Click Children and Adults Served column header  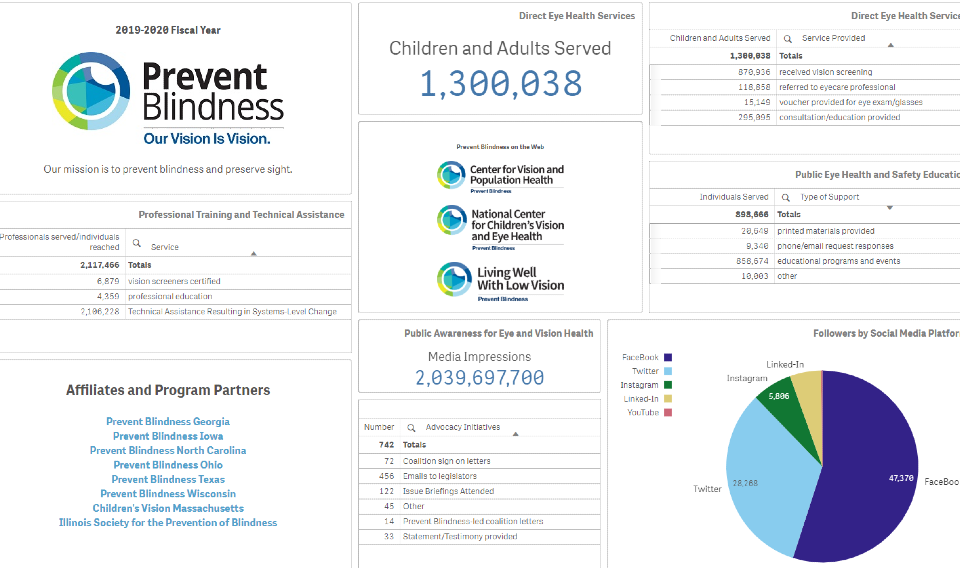click(719, 38)
